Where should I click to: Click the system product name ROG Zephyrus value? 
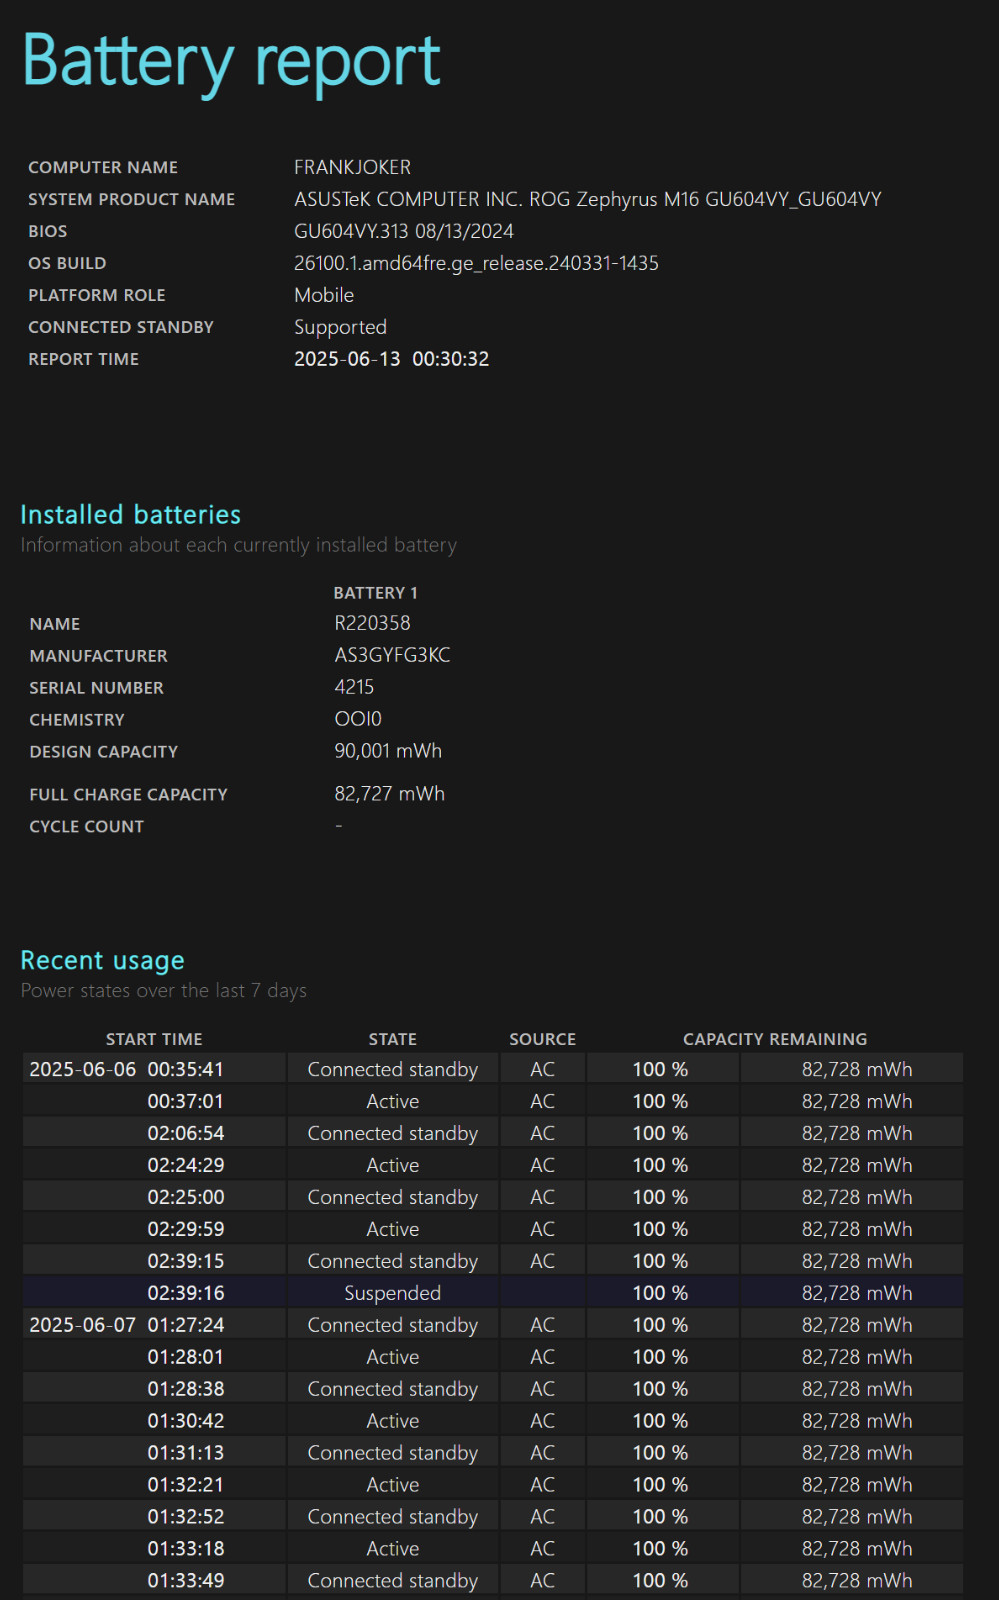(587, 199)
